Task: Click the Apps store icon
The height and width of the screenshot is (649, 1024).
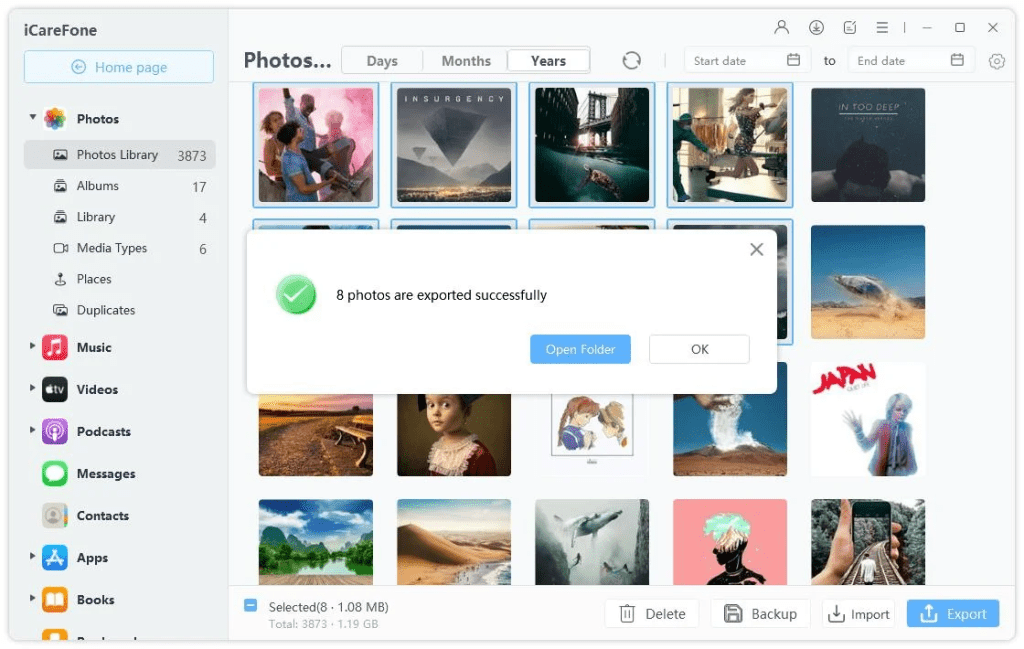Action: (x=55, y=558)
